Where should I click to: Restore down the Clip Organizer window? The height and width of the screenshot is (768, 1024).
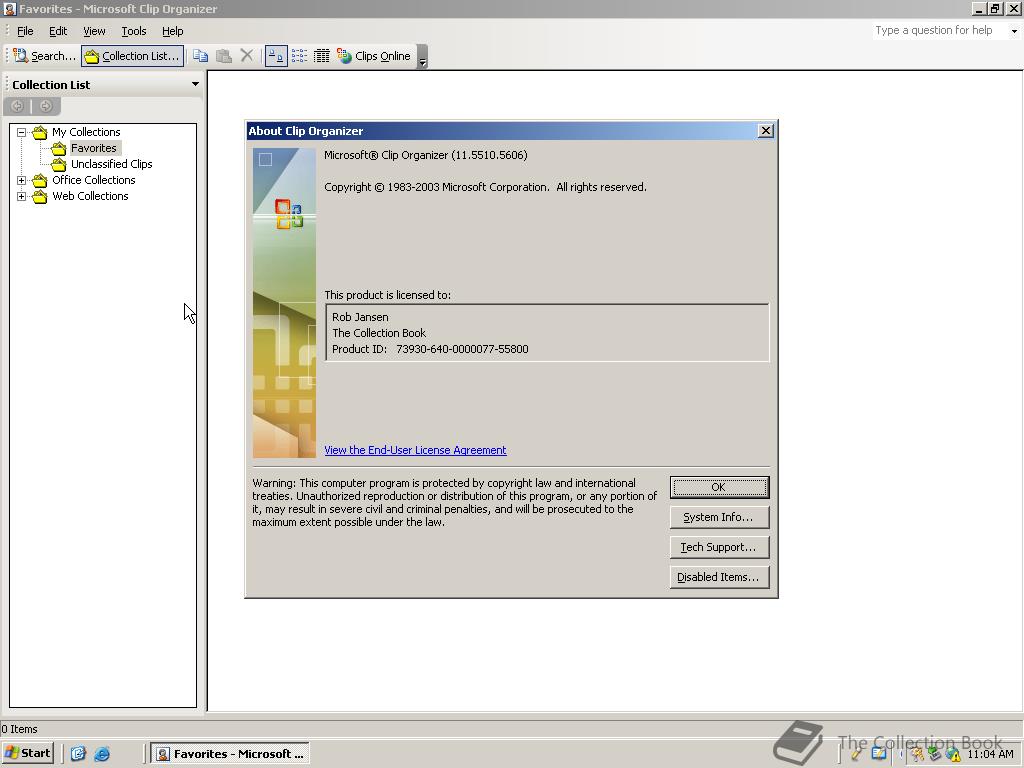click(995, 8)
